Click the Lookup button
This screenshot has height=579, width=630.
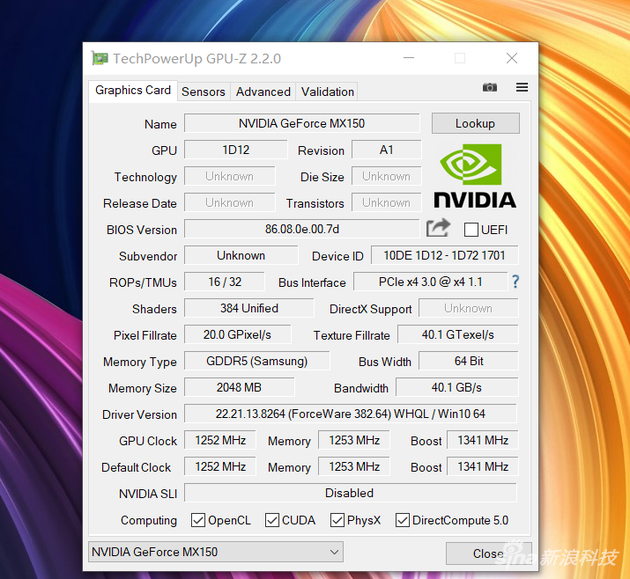[475, 123]
